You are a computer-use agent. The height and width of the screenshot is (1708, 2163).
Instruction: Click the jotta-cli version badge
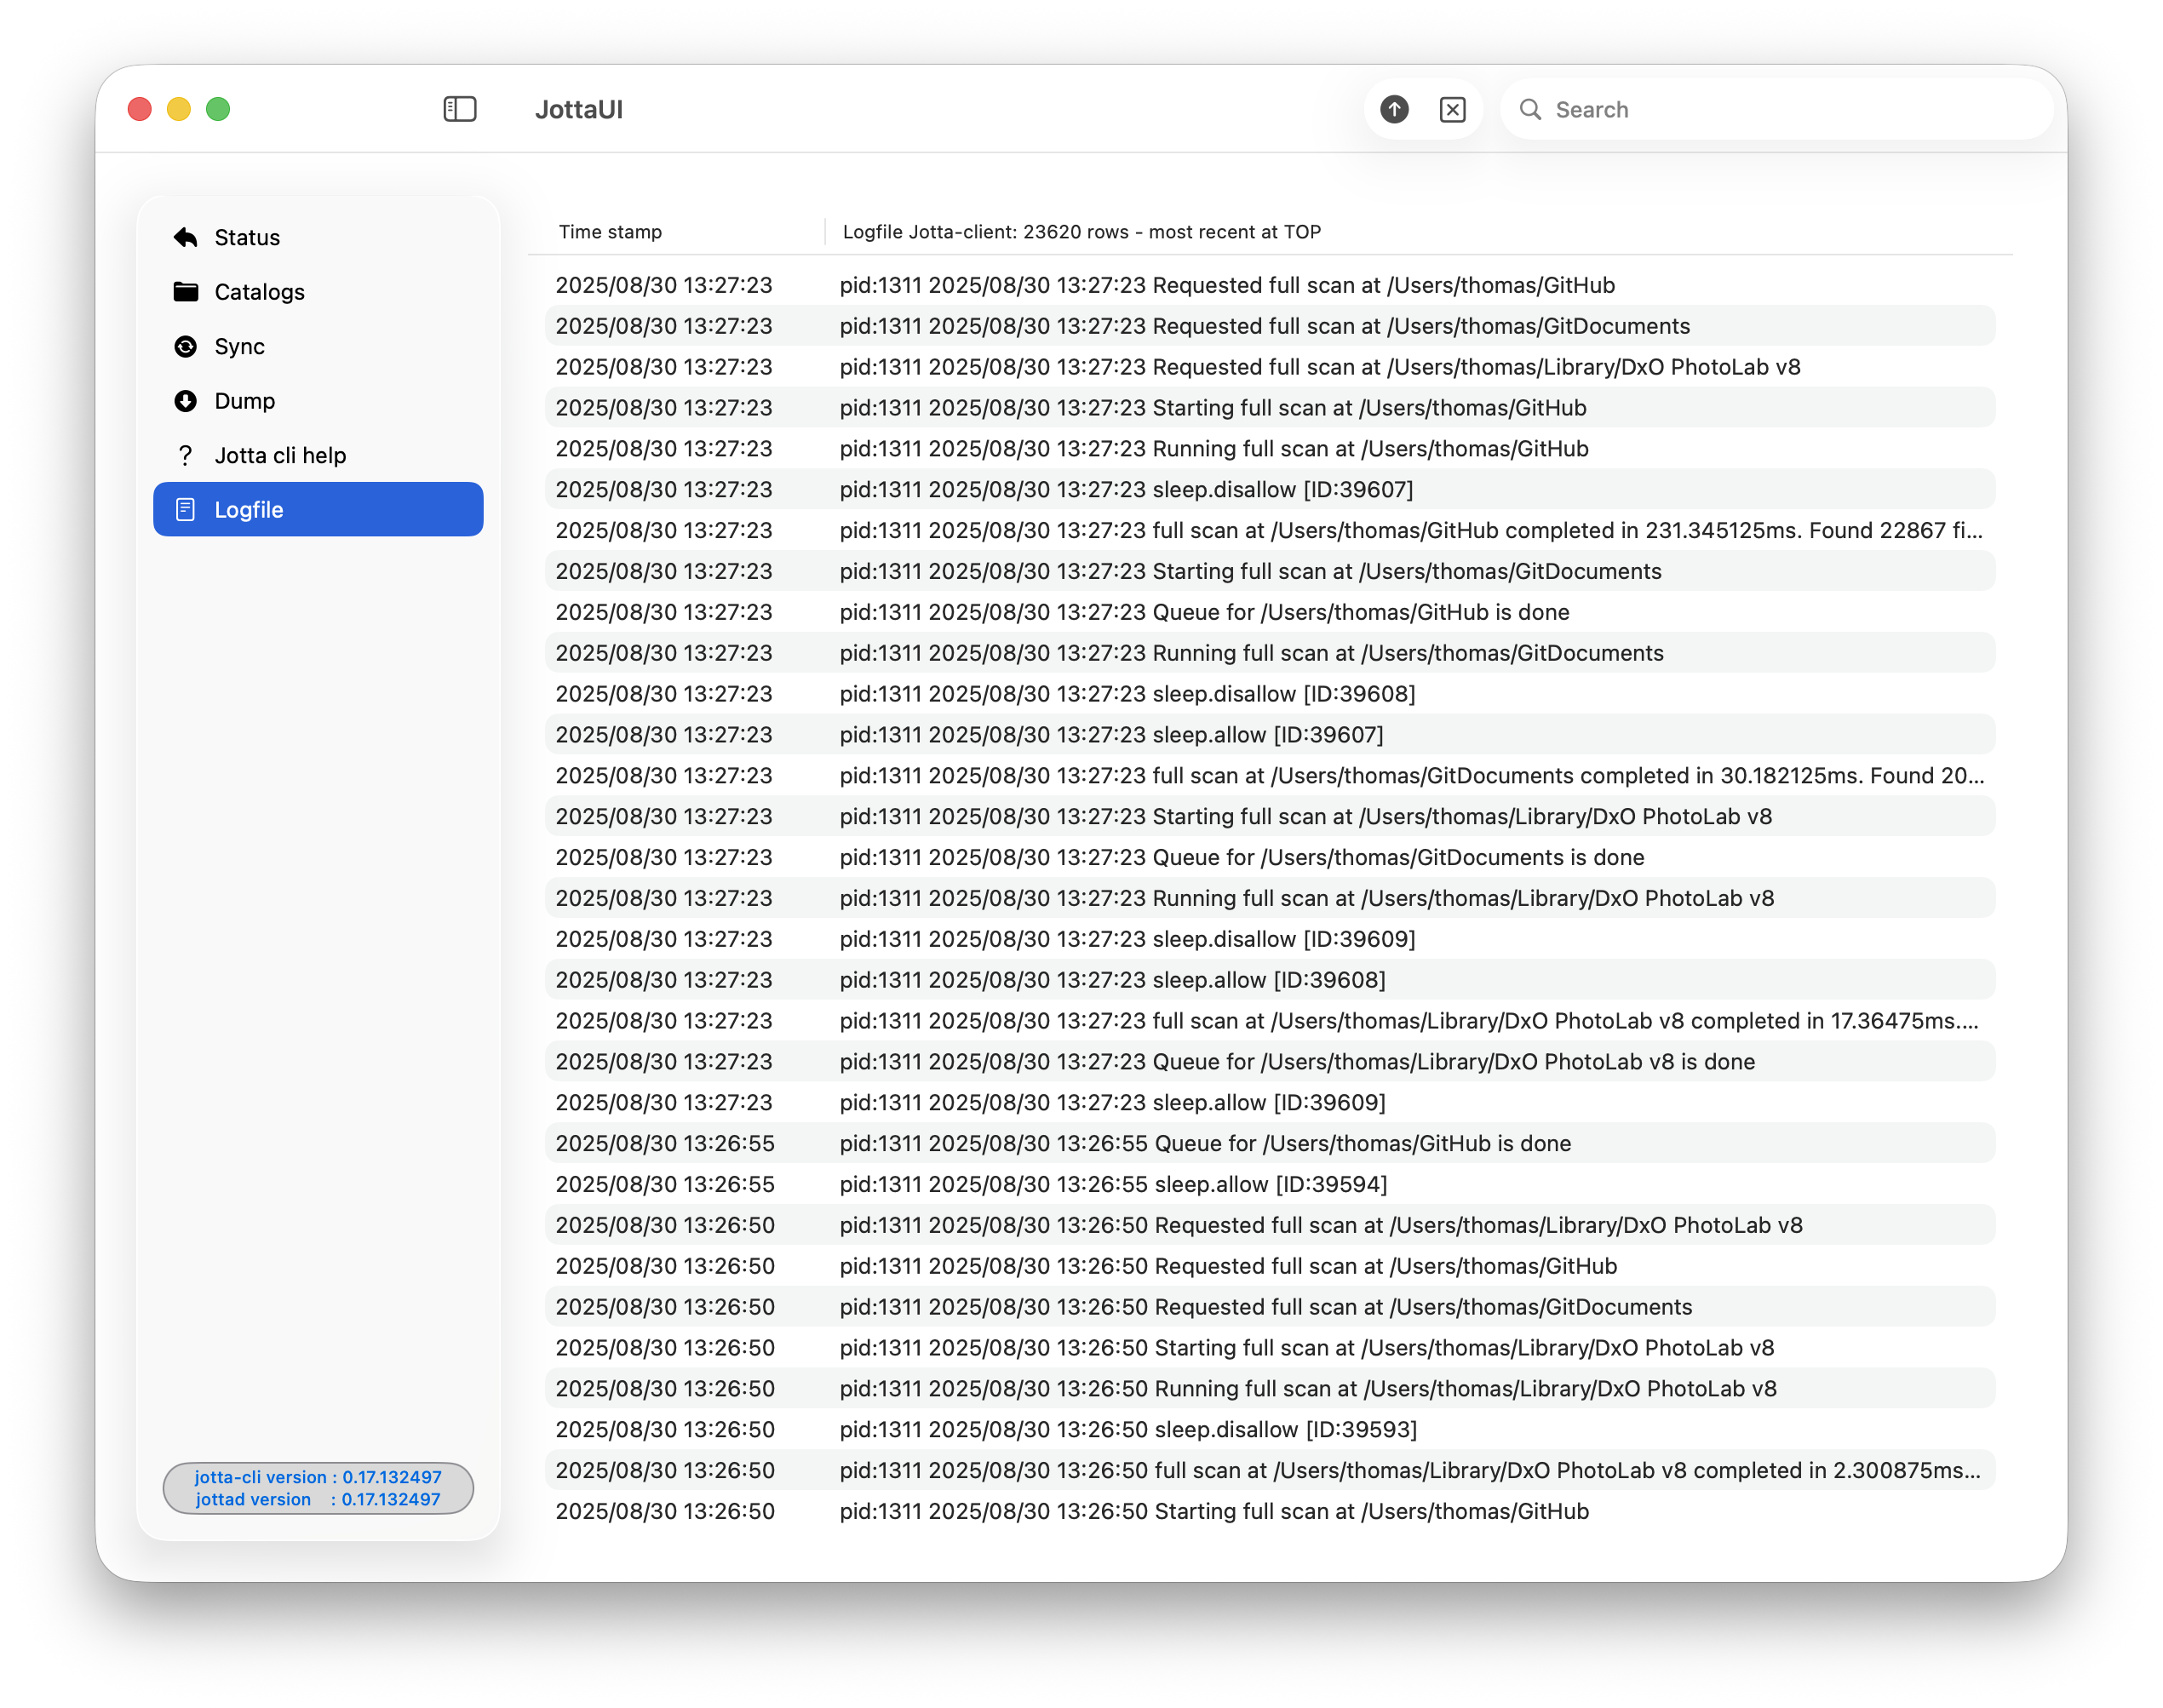pyautogui.click(x=318, y=1487)
